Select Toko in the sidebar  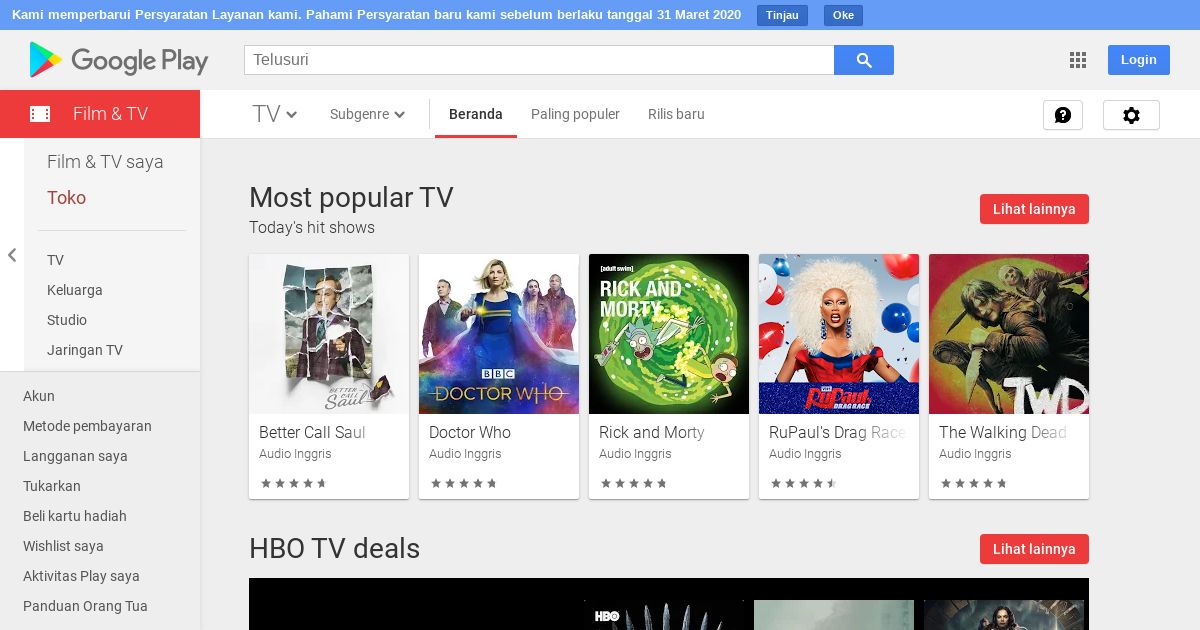(66, 198)
